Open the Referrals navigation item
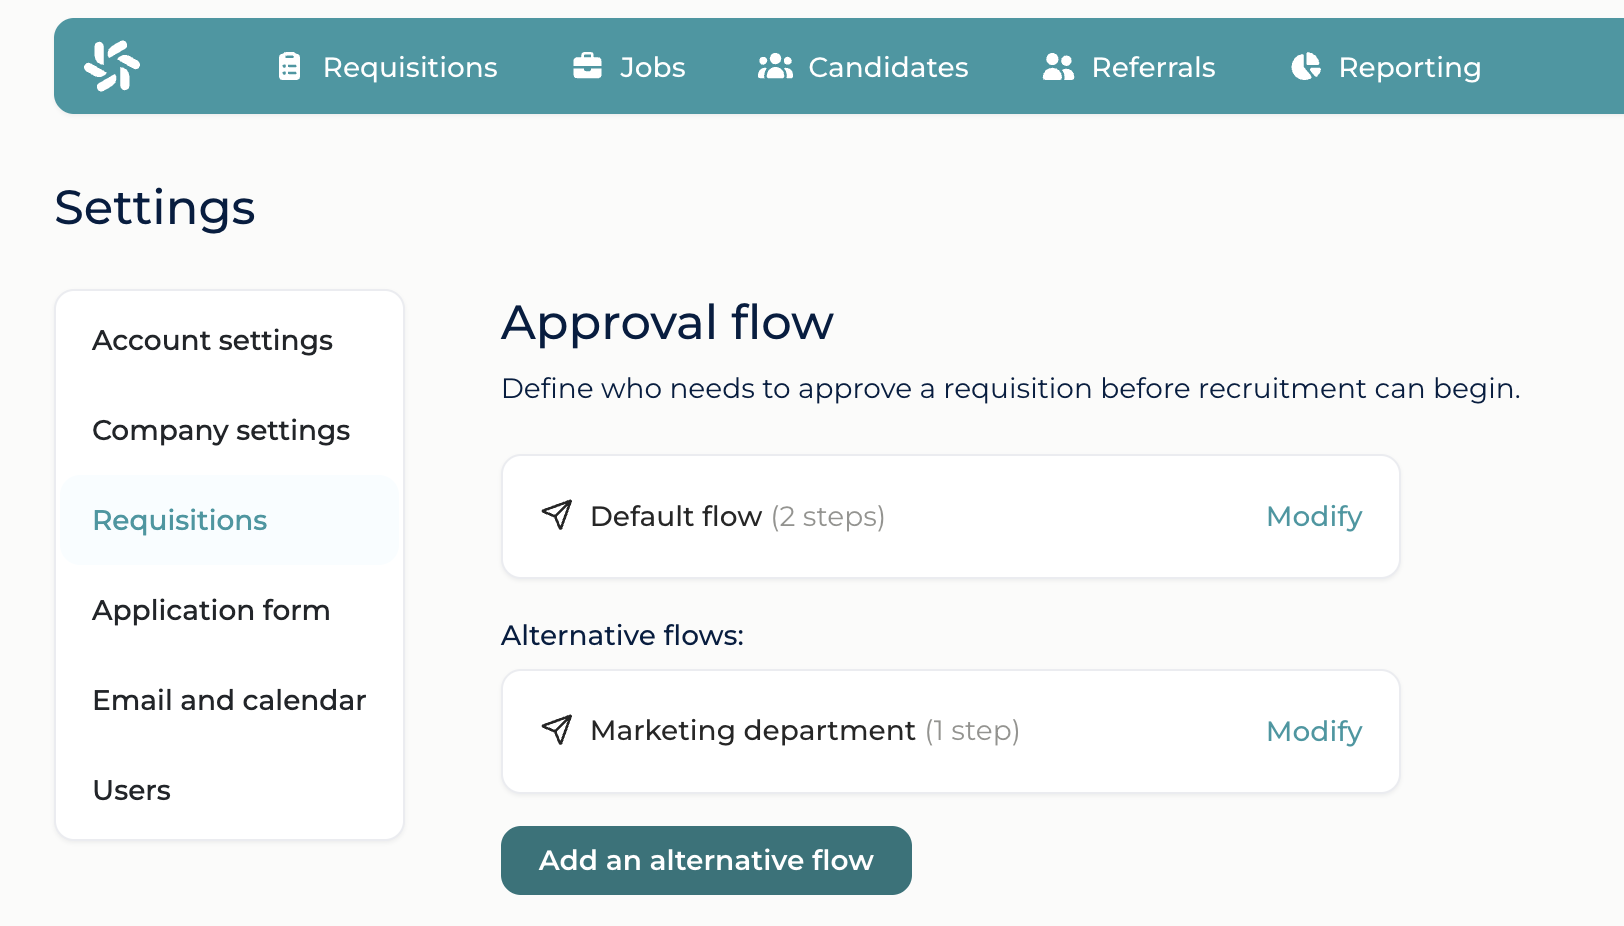 pyautogui.click(x=1129, y=67)
